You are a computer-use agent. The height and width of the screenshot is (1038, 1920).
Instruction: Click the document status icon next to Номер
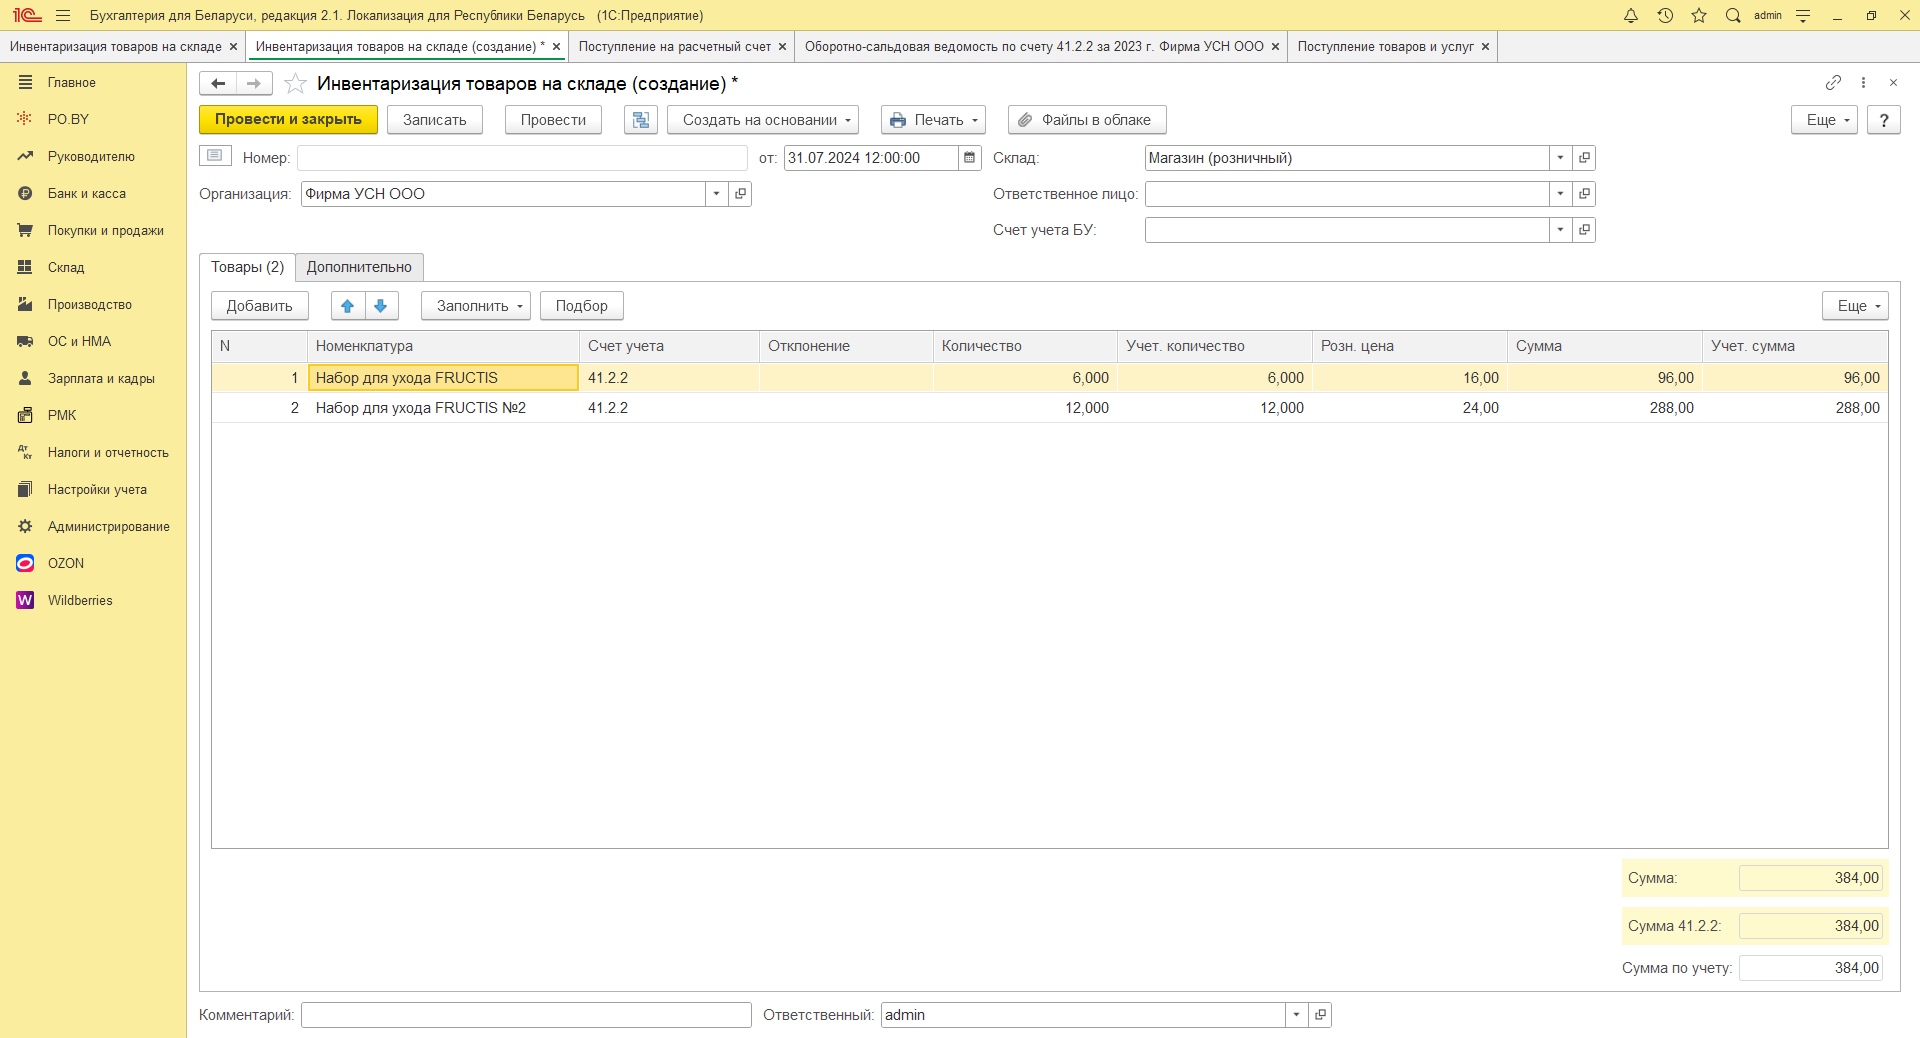coord(215,156)
